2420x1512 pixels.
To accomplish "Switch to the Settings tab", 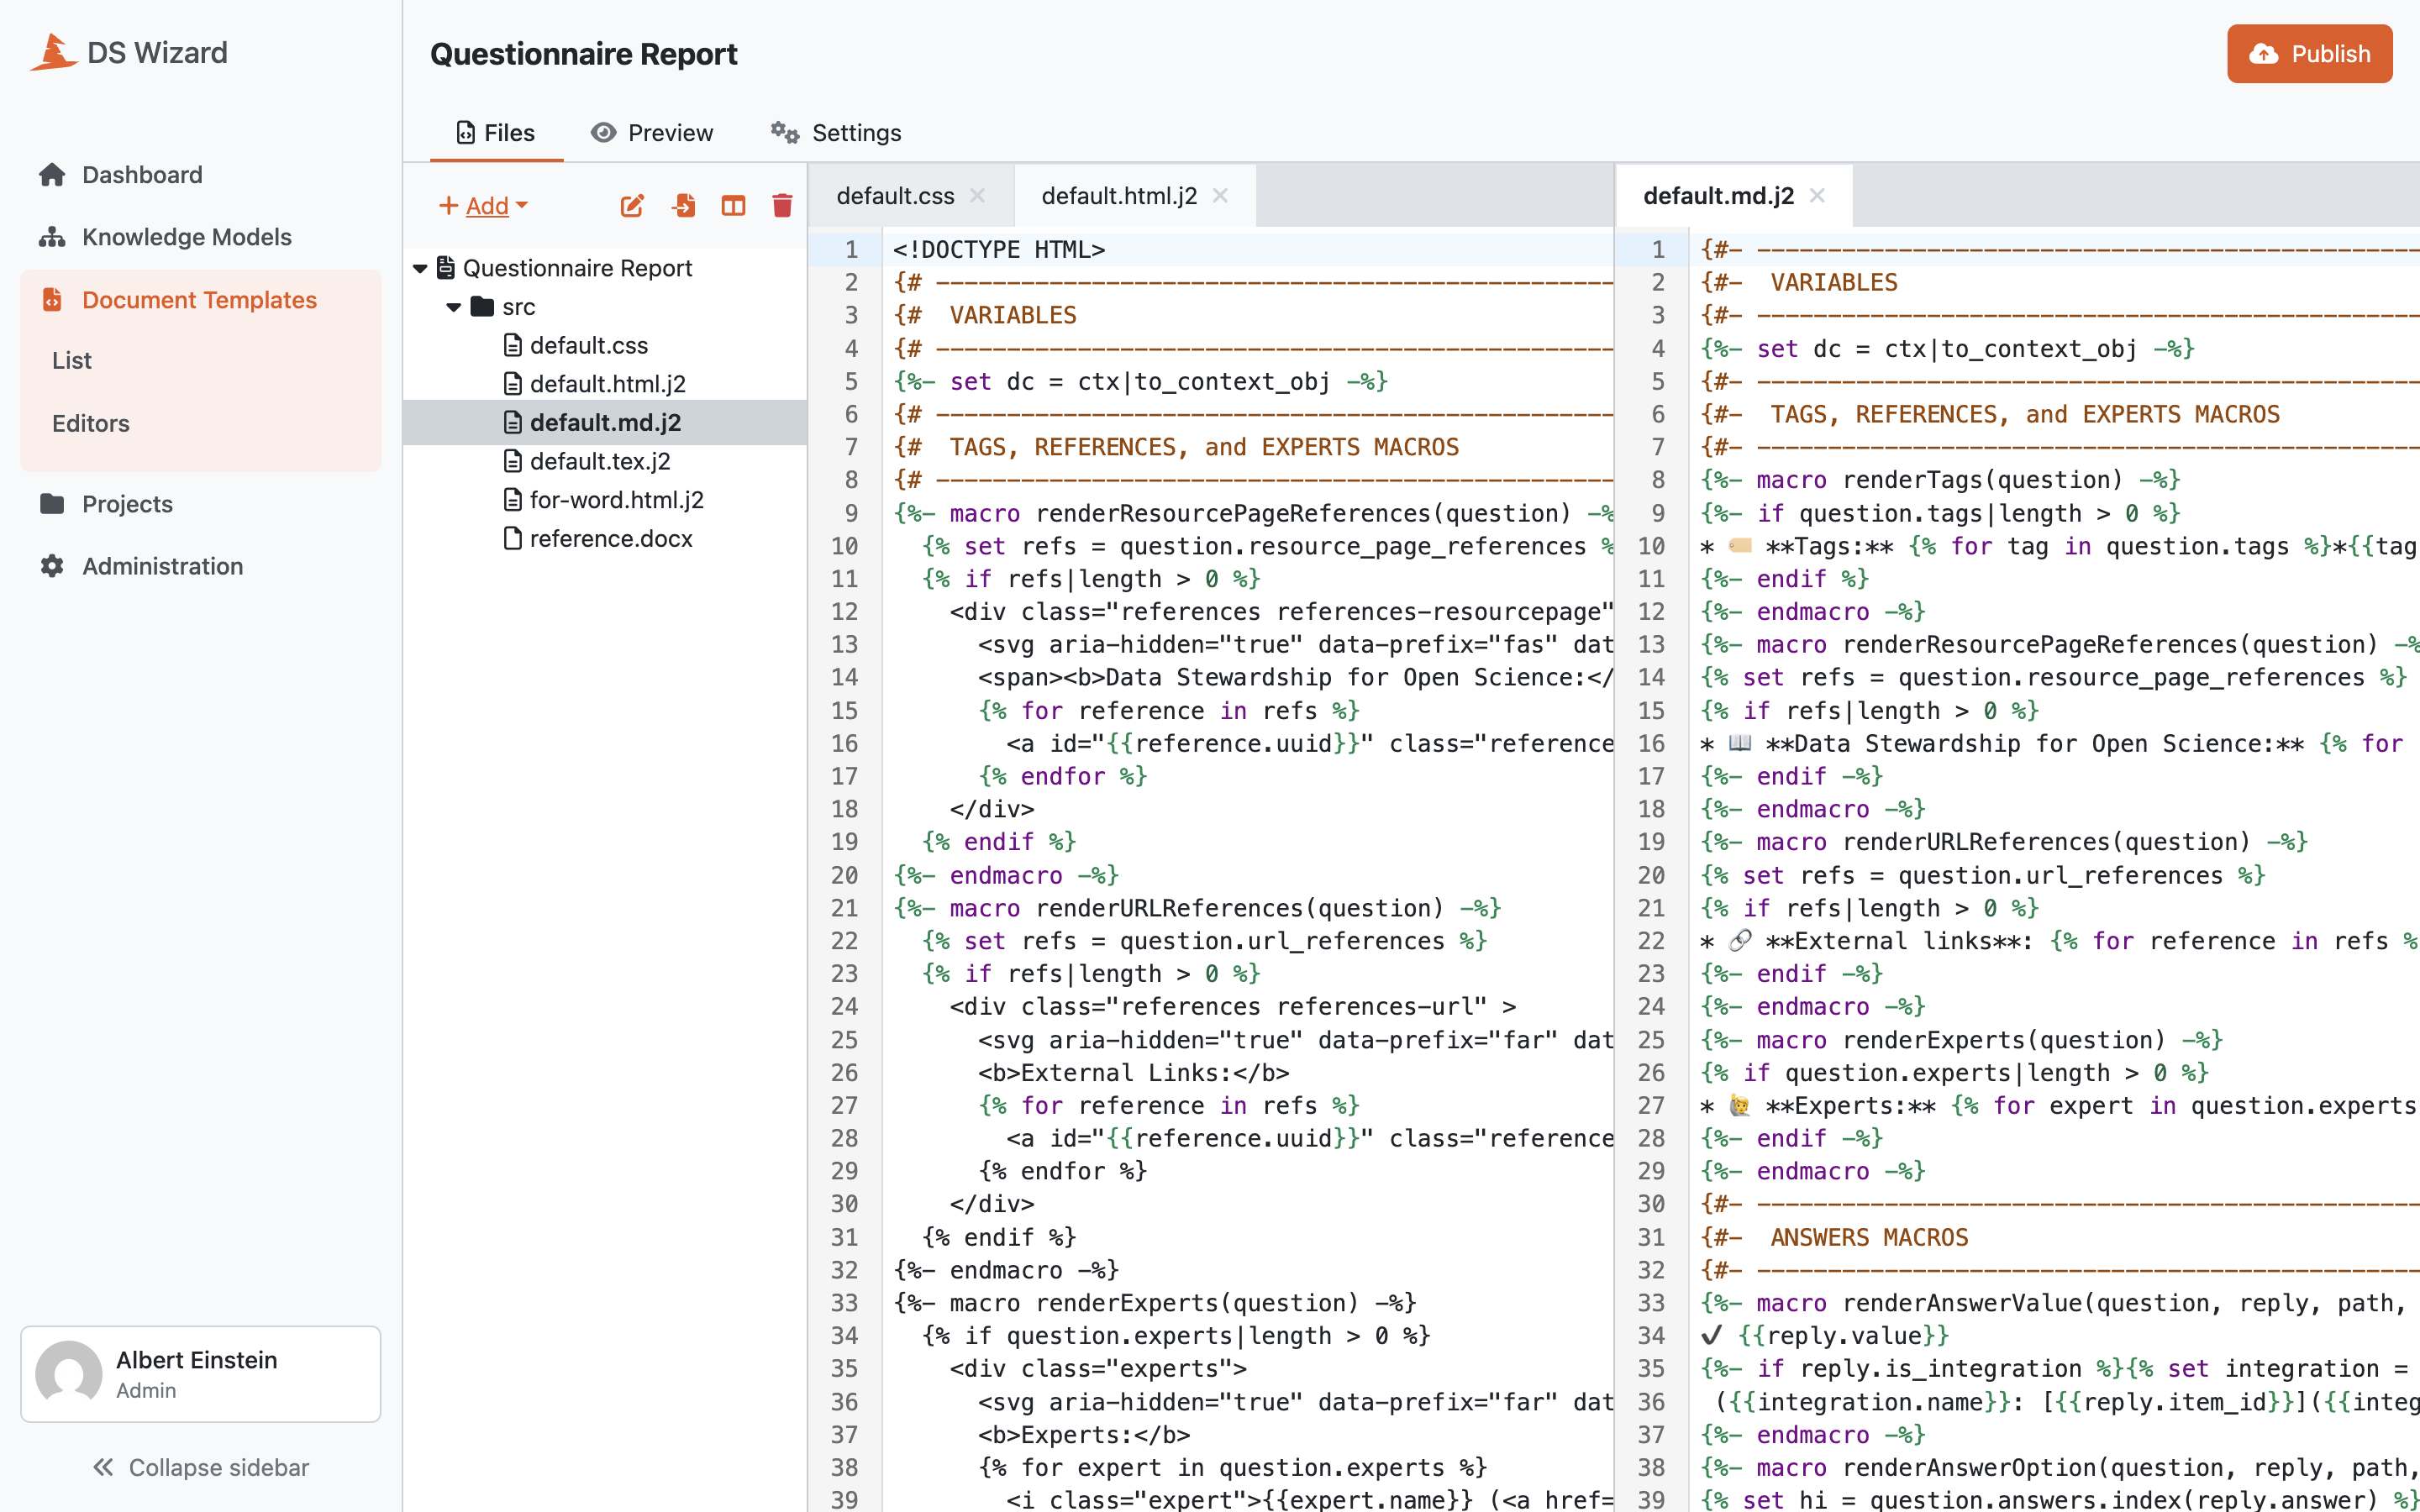I will point(836,133).
